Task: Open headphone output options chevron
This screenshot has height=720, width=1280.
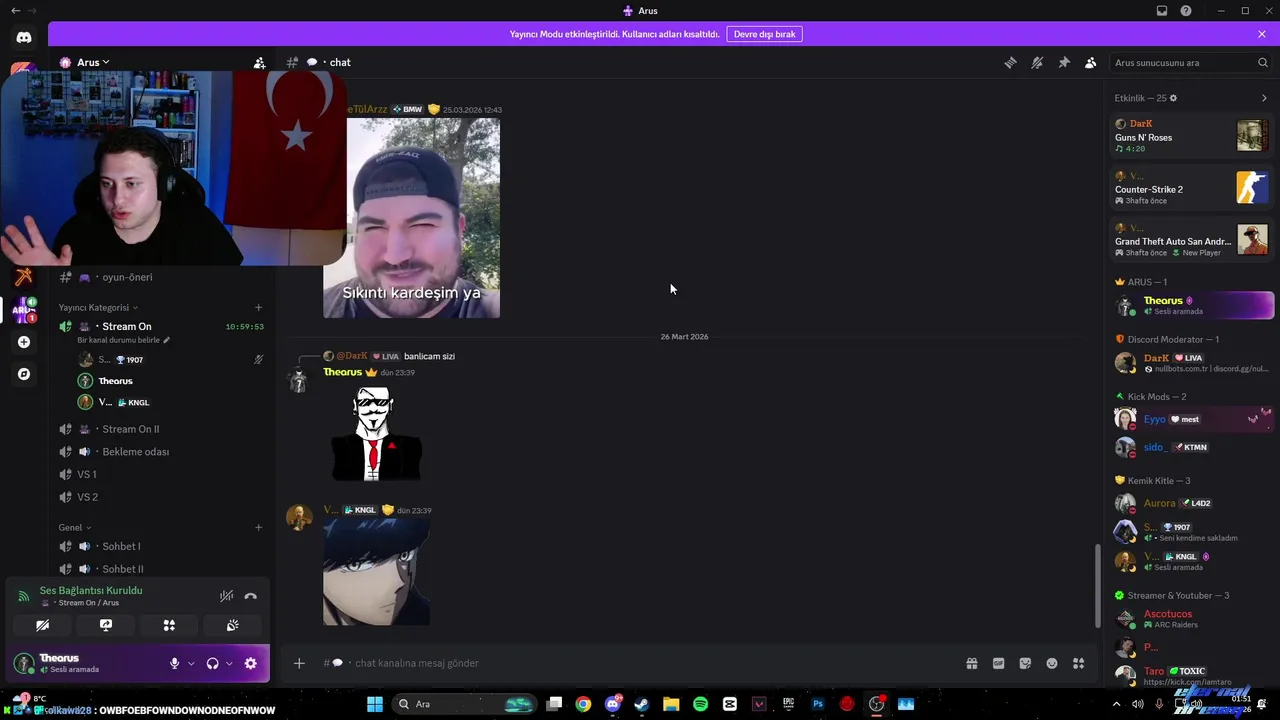Action: tap(229, 663)
